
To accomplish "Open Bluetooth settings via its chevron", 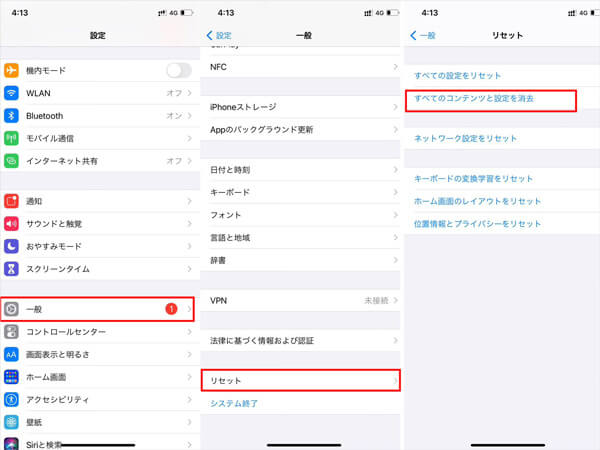I will click(x=190, y=116).
